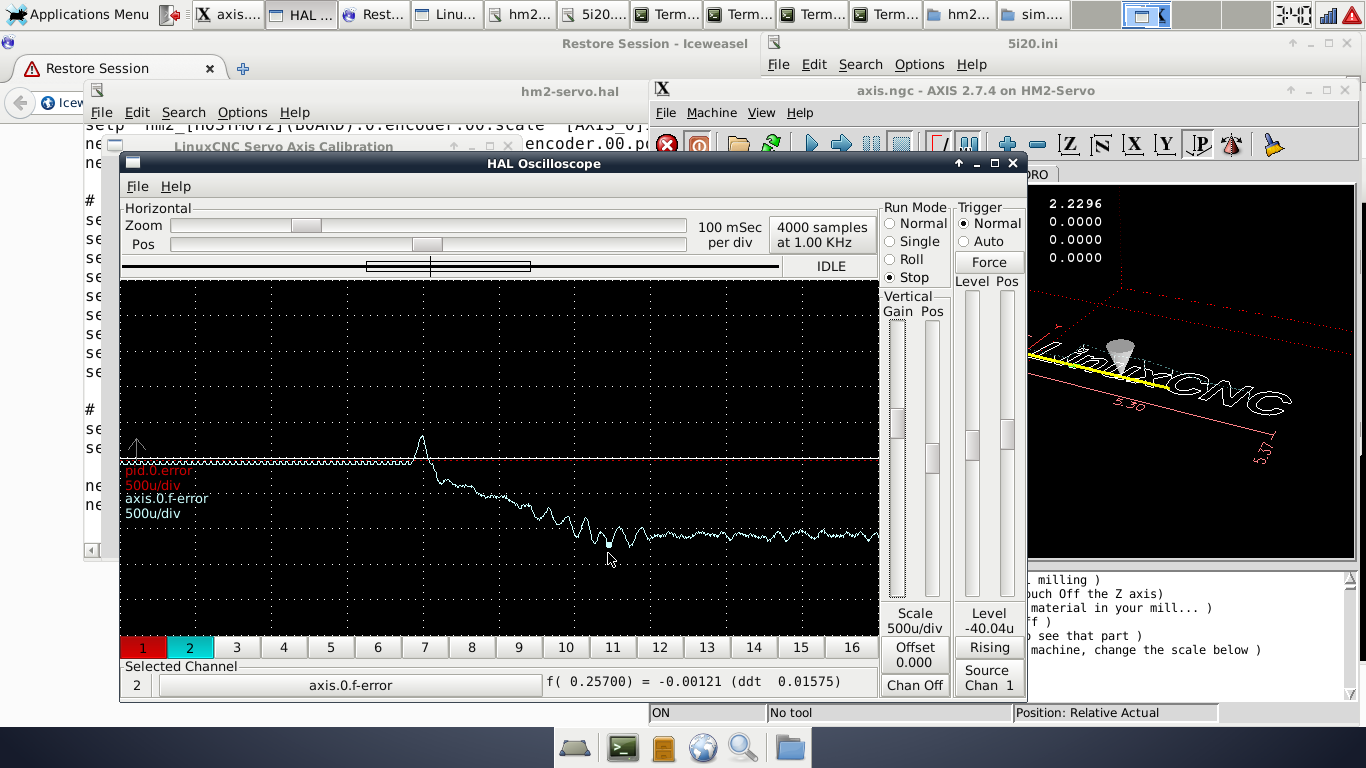Image resolution: width=1366 pixels, height=768 pixels.
Task: Raise the LinuxCNC Servo Axis Calibration window
Action: tap(283, 147)
